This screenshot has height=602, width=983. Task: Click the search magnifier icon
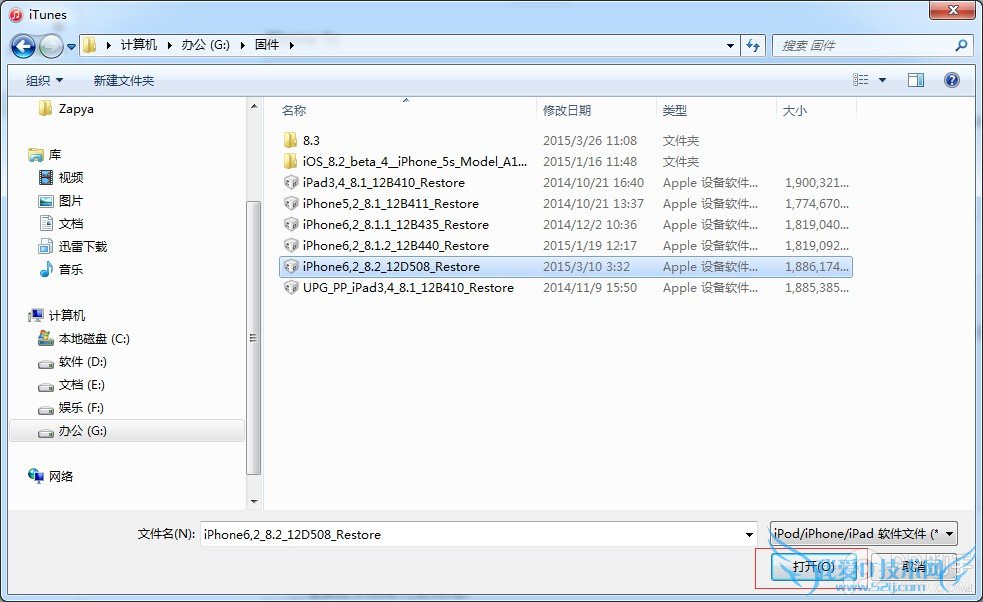[x=960, y=45]
